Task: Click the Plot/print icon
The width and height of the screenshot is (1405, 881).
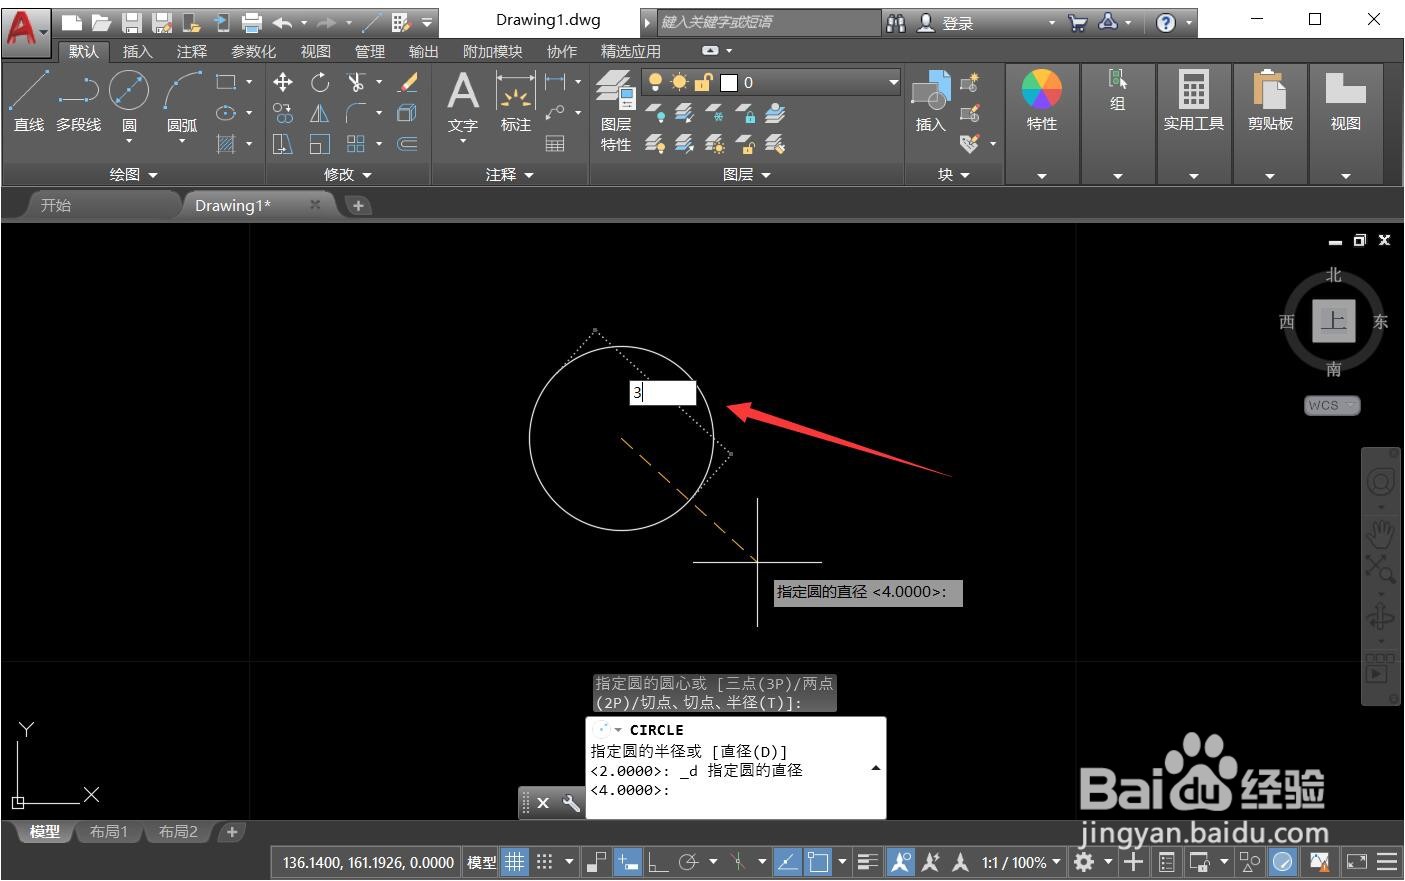Action: [x=252, y=22]
